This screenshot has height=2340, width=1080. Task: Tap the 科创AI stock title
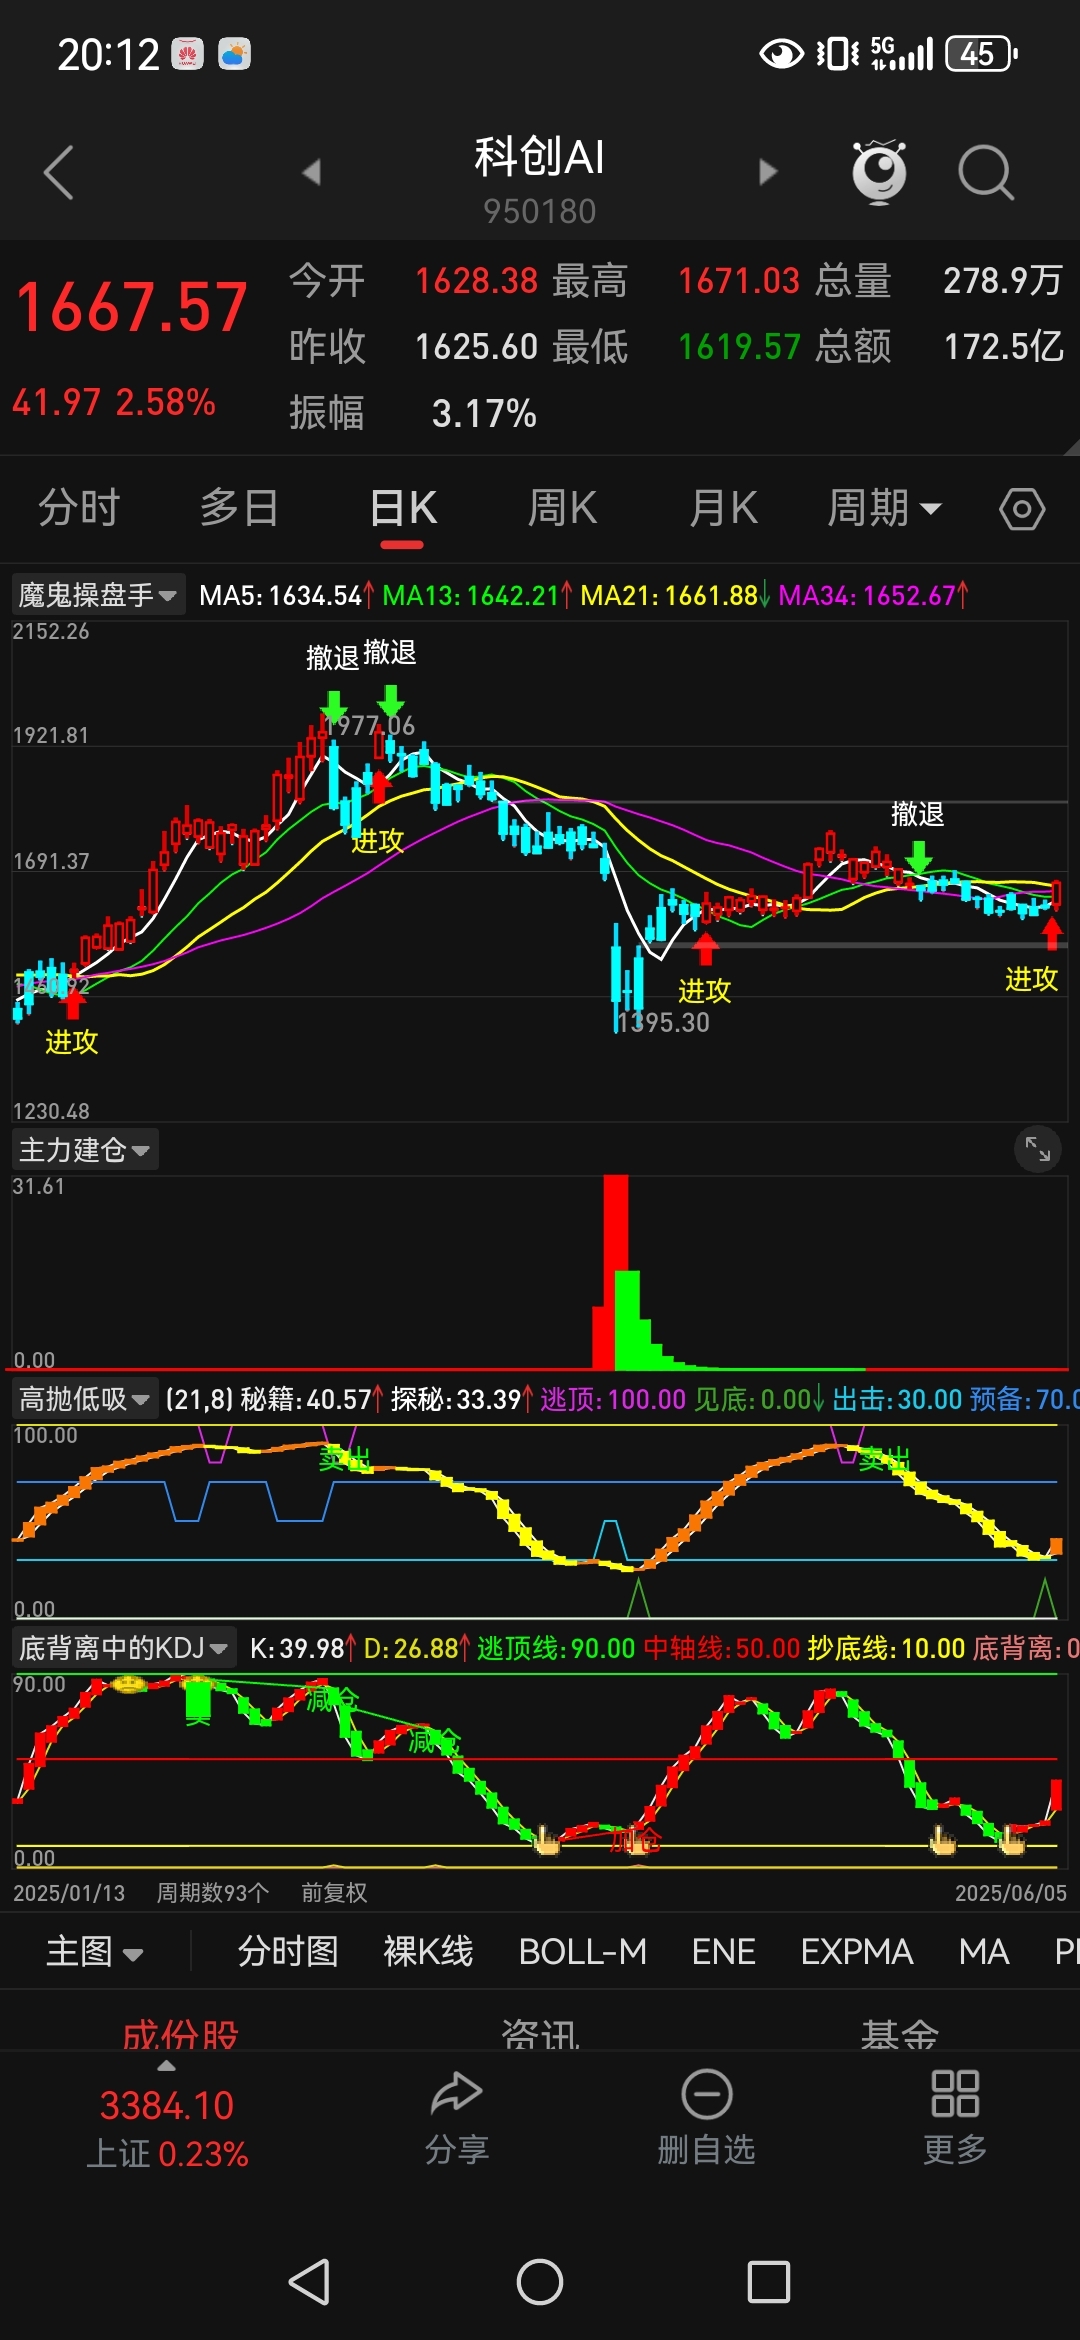pyautogui.click(x=539, y=157)
